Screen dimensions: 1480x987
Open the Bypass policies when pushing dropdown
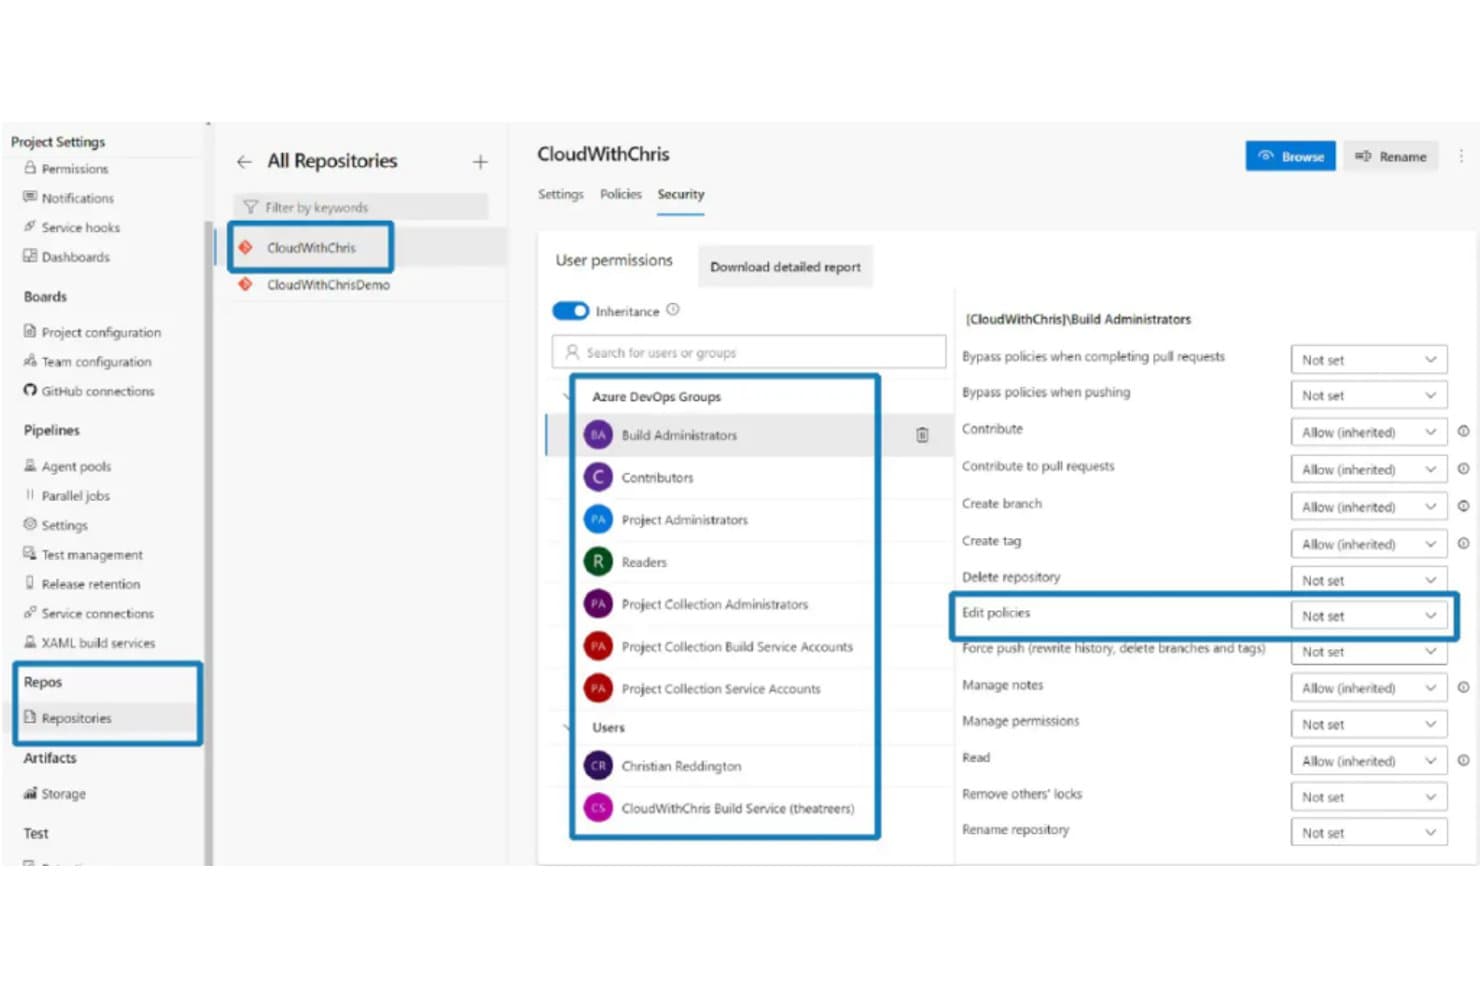1368,396
